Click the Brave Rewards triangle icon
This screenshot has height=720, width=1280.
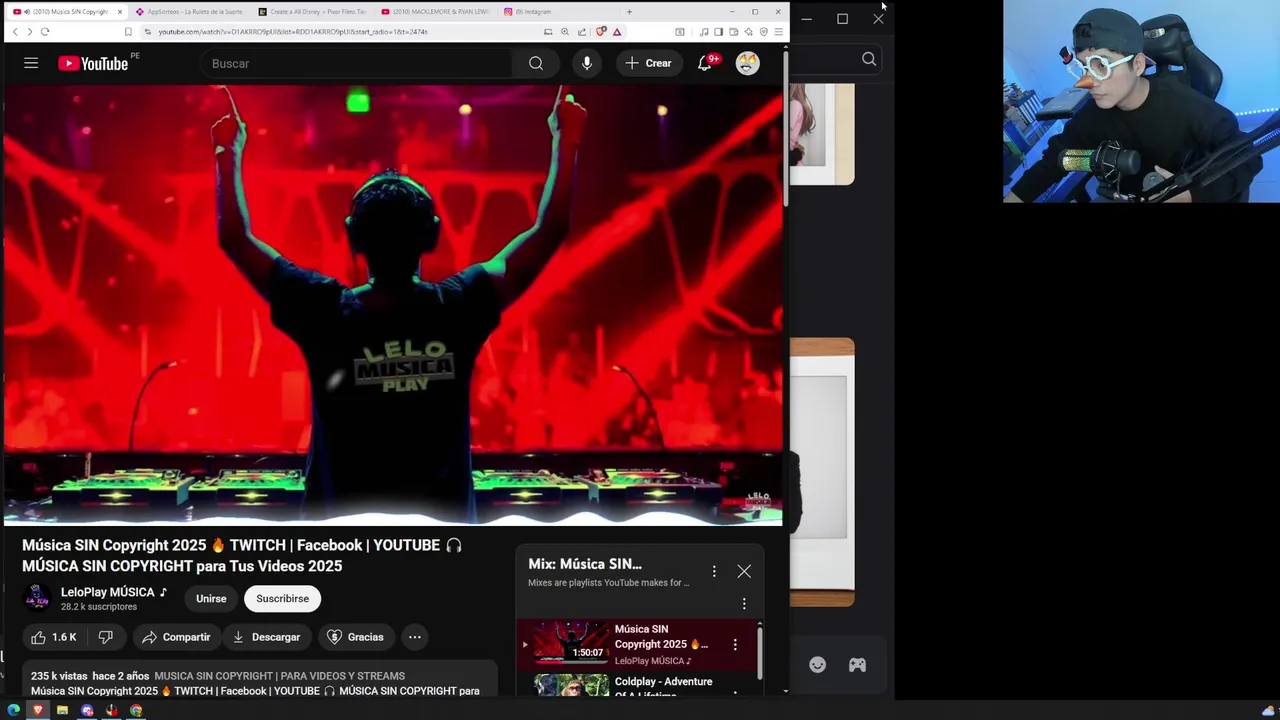pyautogui.click(x=617, y=32)
